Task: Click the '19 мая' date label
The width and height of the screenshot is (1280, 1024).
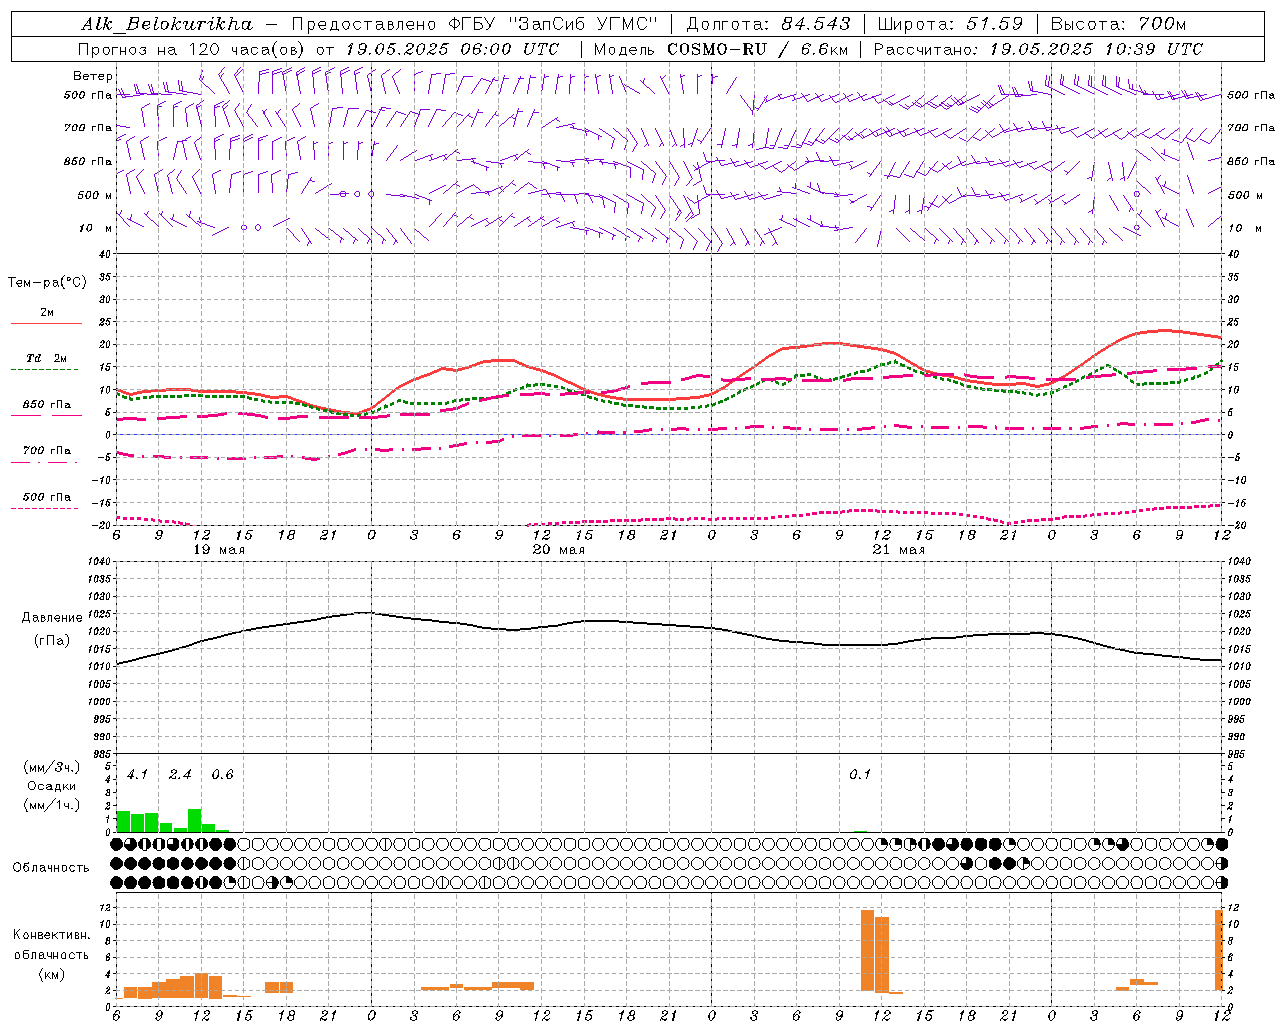Action: [219, 550]
